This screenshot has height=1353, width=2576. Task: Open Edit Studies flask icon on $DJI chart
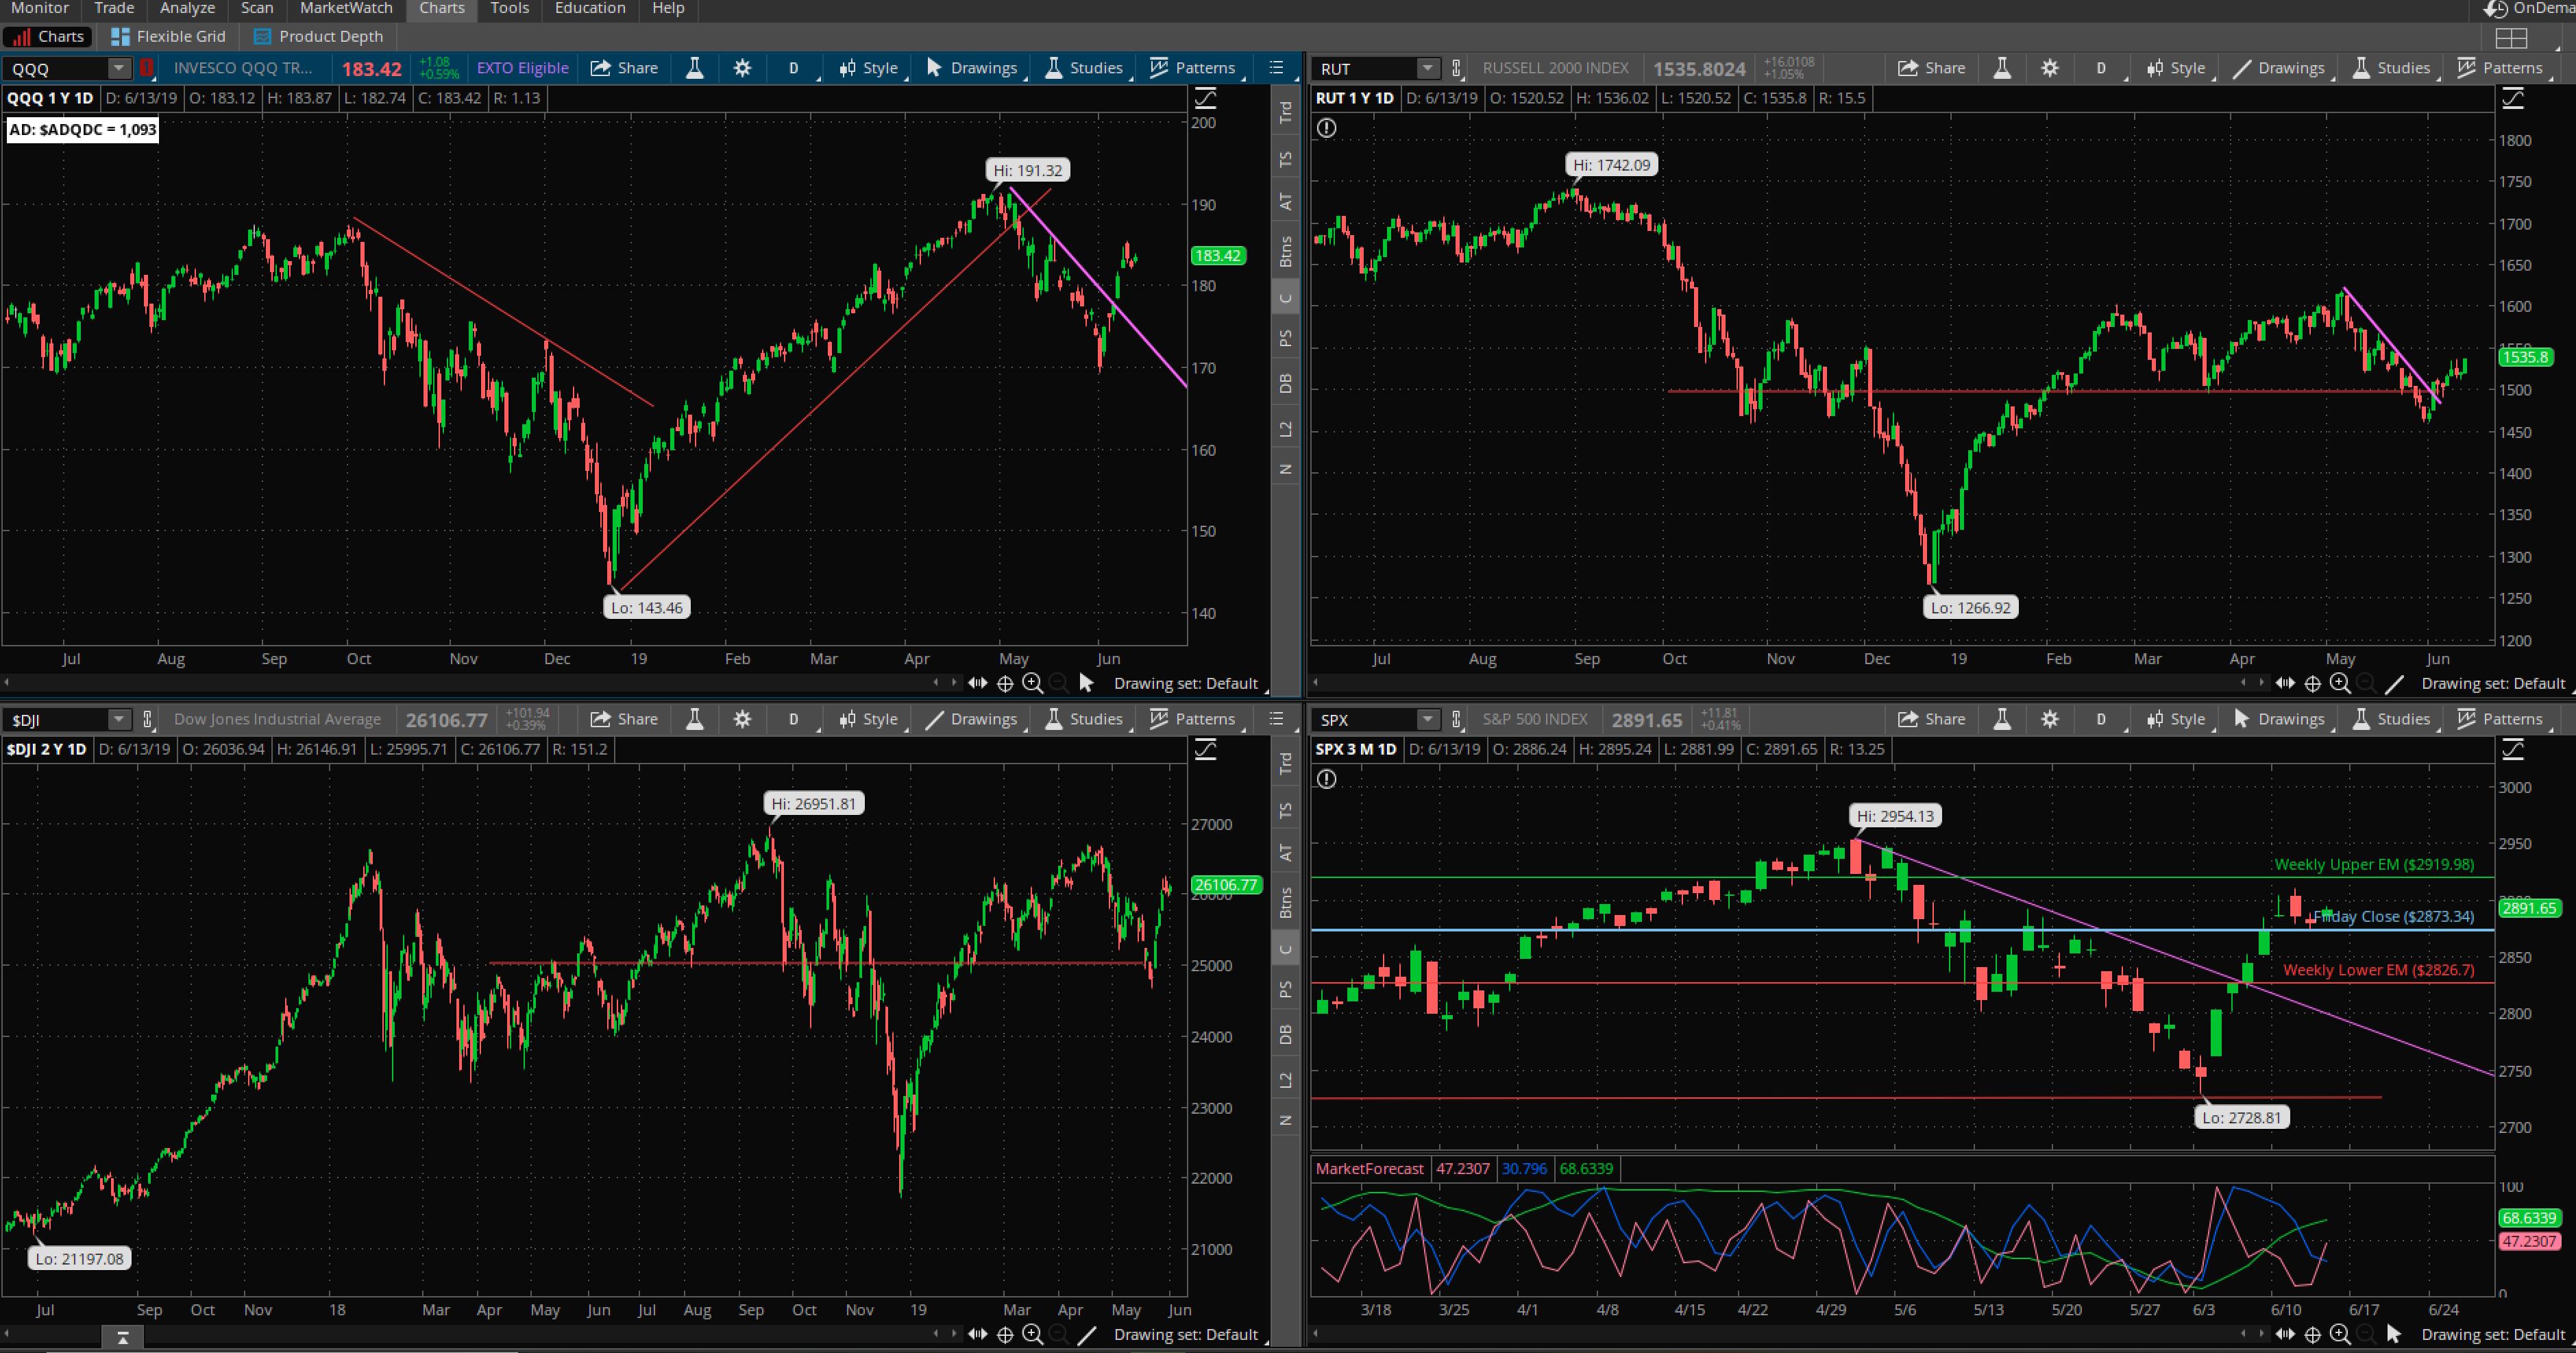[694, 719]
